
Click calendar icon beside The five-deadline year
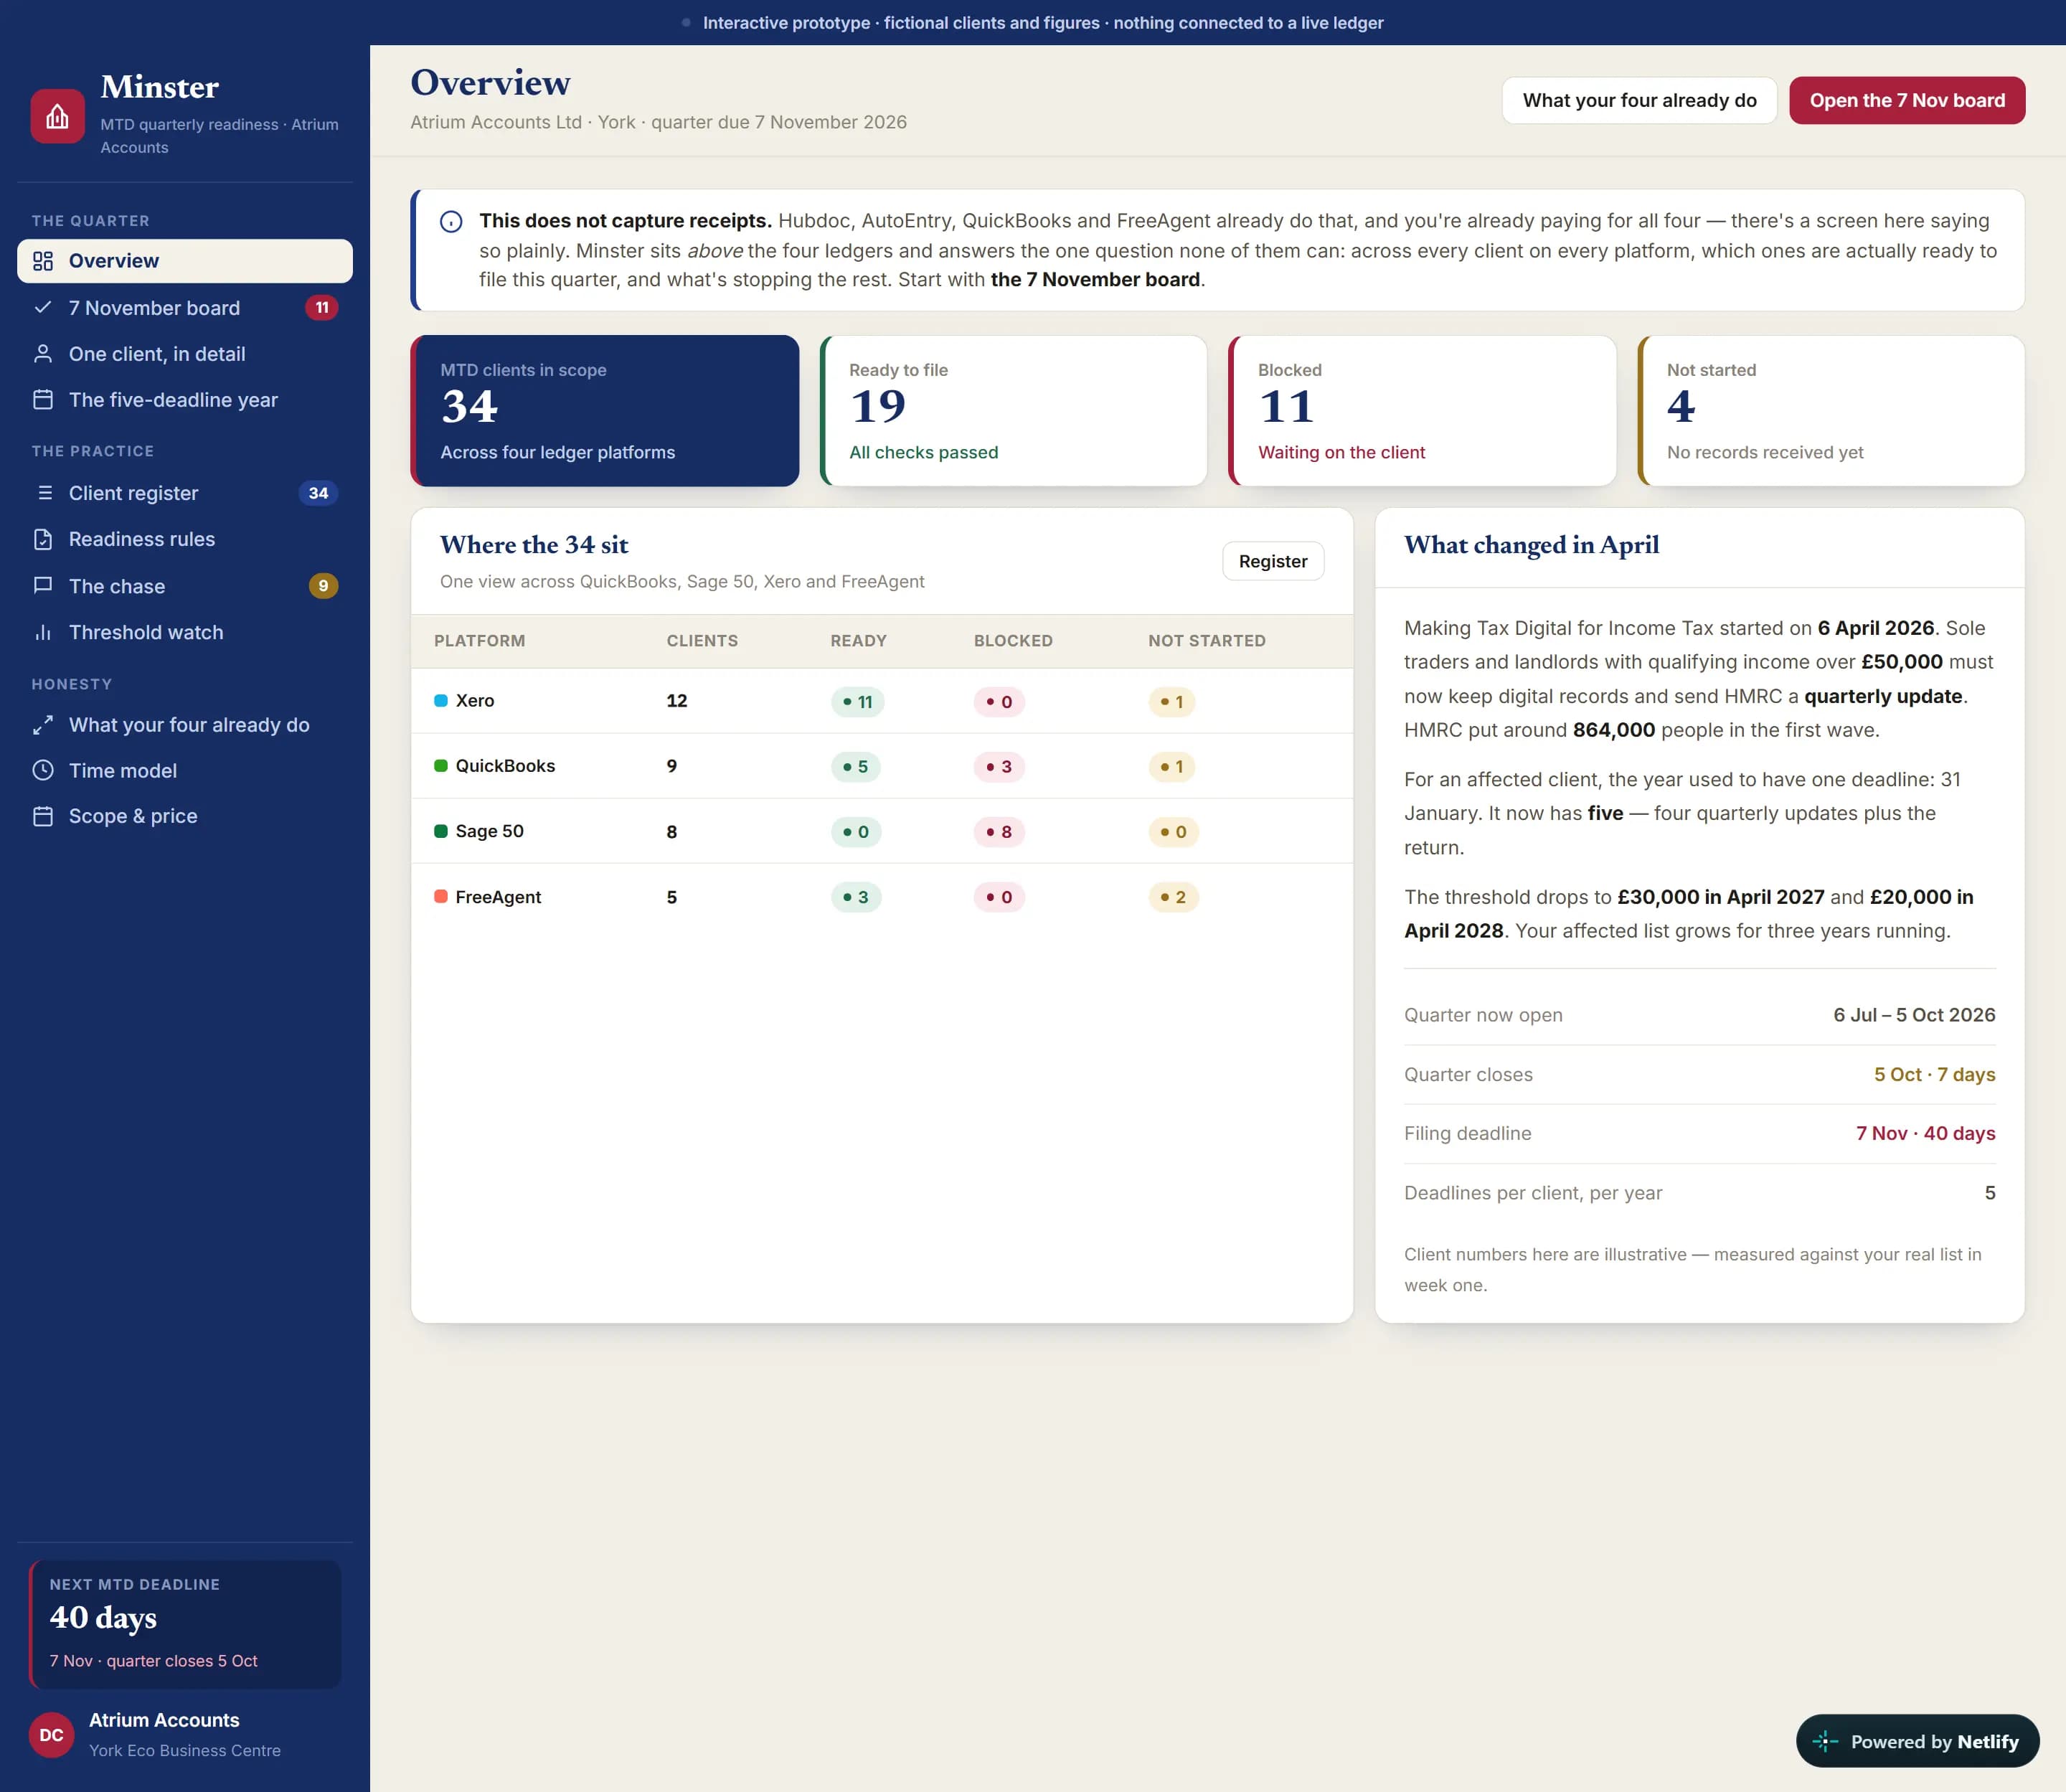pyautogui.click(x=43, y=400)
